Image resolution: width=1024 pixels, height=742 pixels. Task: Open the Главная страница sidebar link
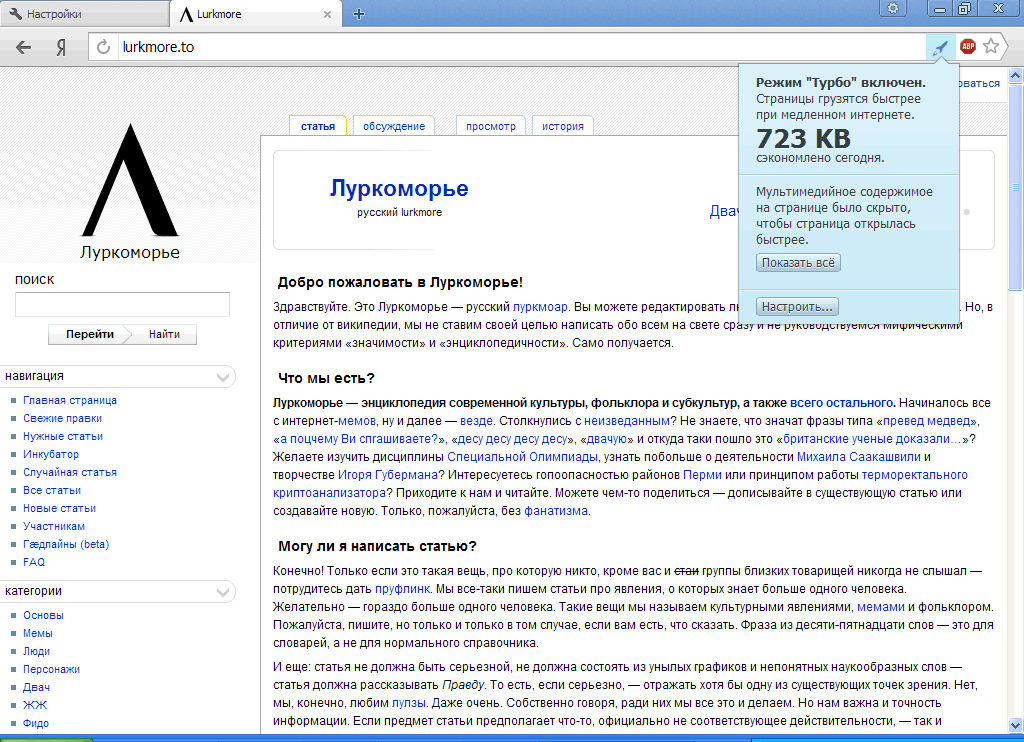(70, 400)
